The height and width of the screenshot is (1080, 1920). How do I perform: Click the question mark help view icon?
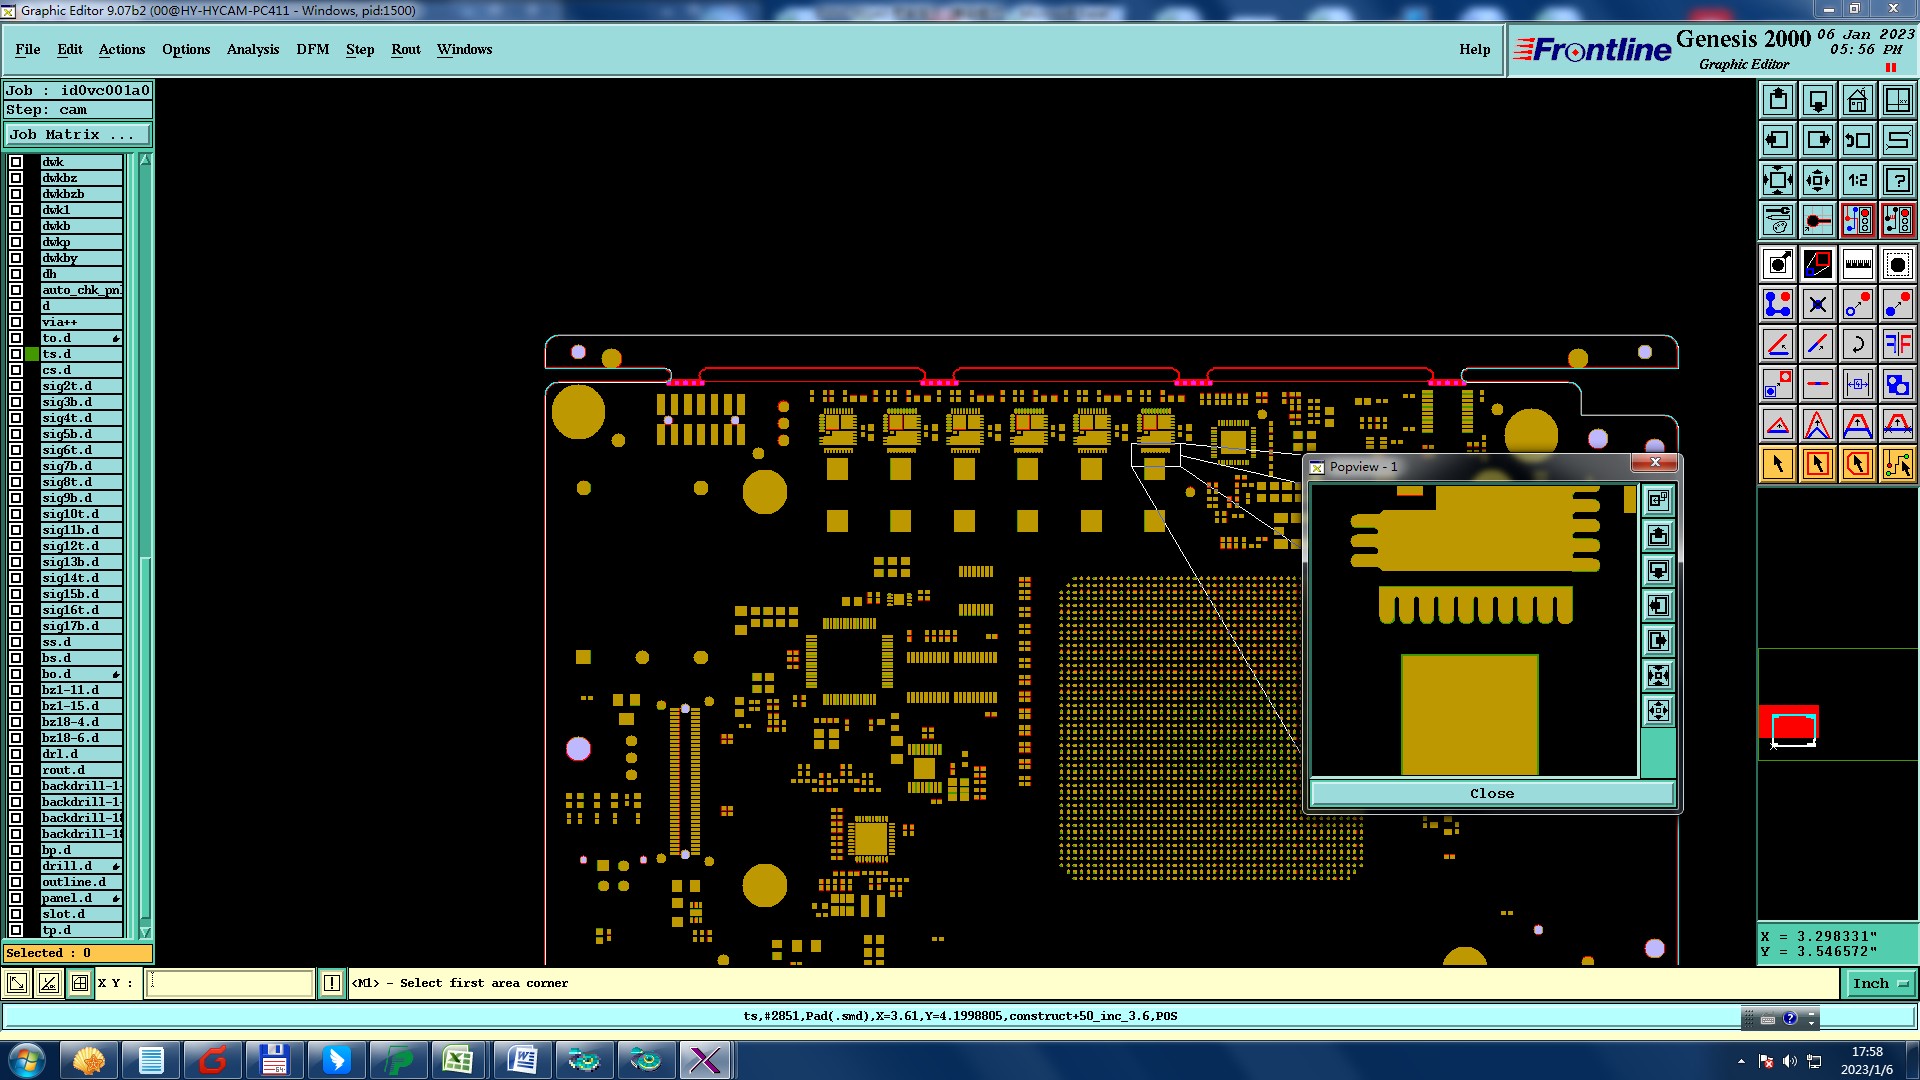[x=1897, y=180]
